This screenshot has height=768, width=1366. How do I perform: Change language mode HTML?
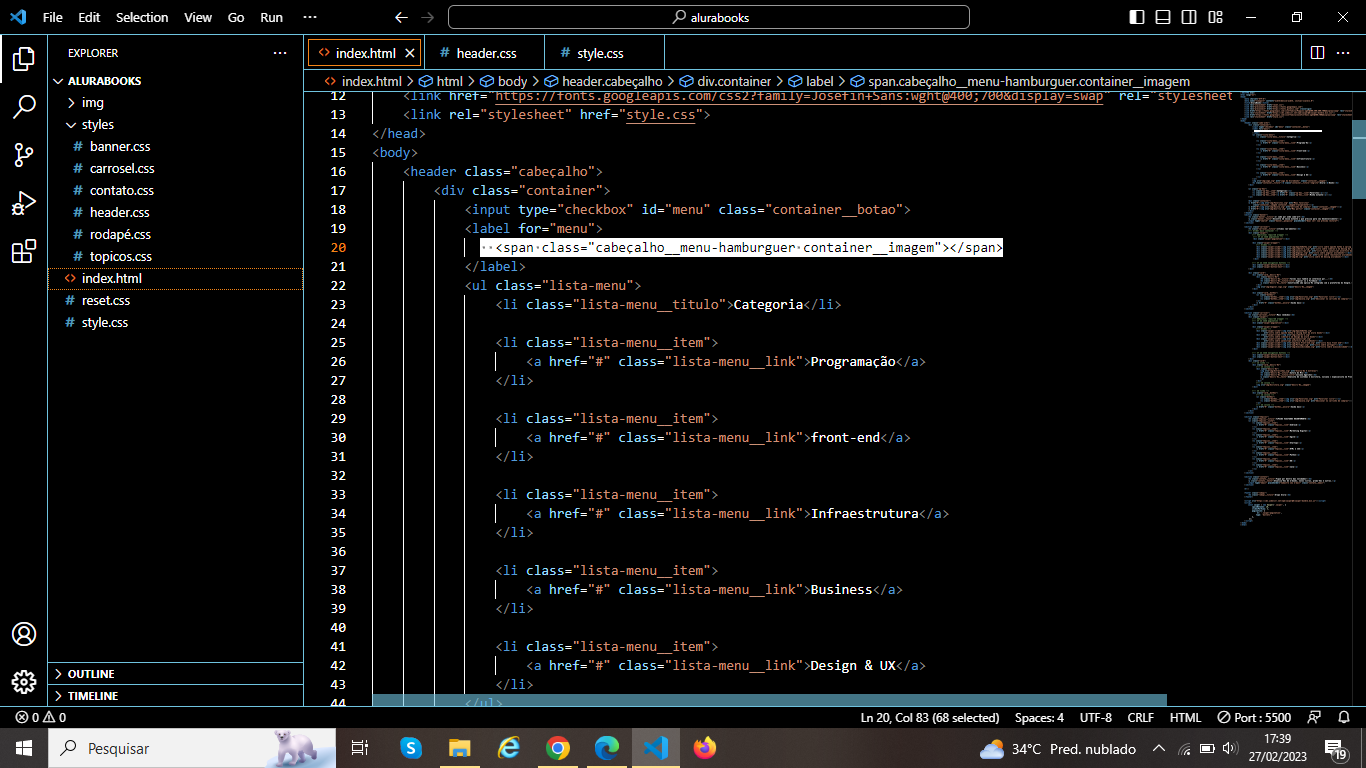click(x=1185, y=718)
